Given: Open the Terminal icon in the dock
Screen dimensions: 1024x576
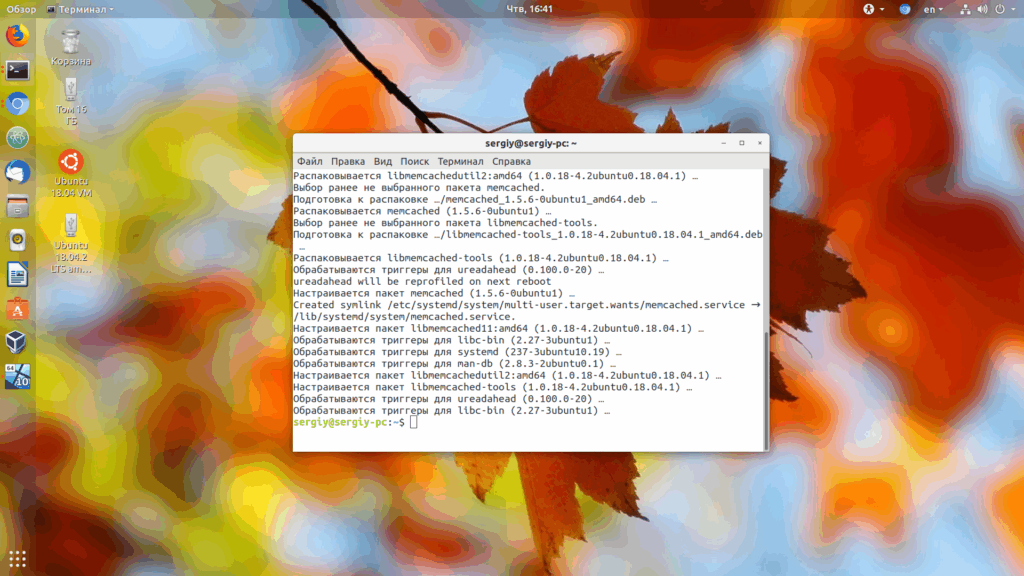Looking at the screenshot, I should [x=18, y=70].
